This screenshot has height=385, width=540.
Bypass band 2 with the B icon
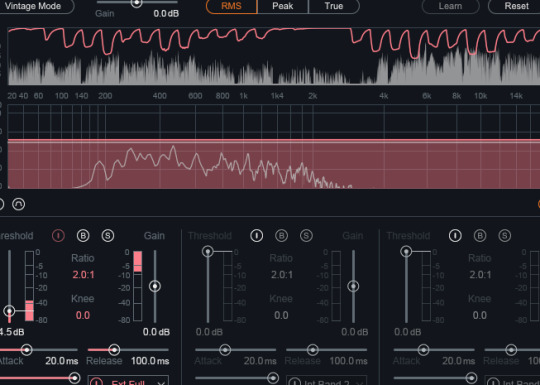[281, 236]
